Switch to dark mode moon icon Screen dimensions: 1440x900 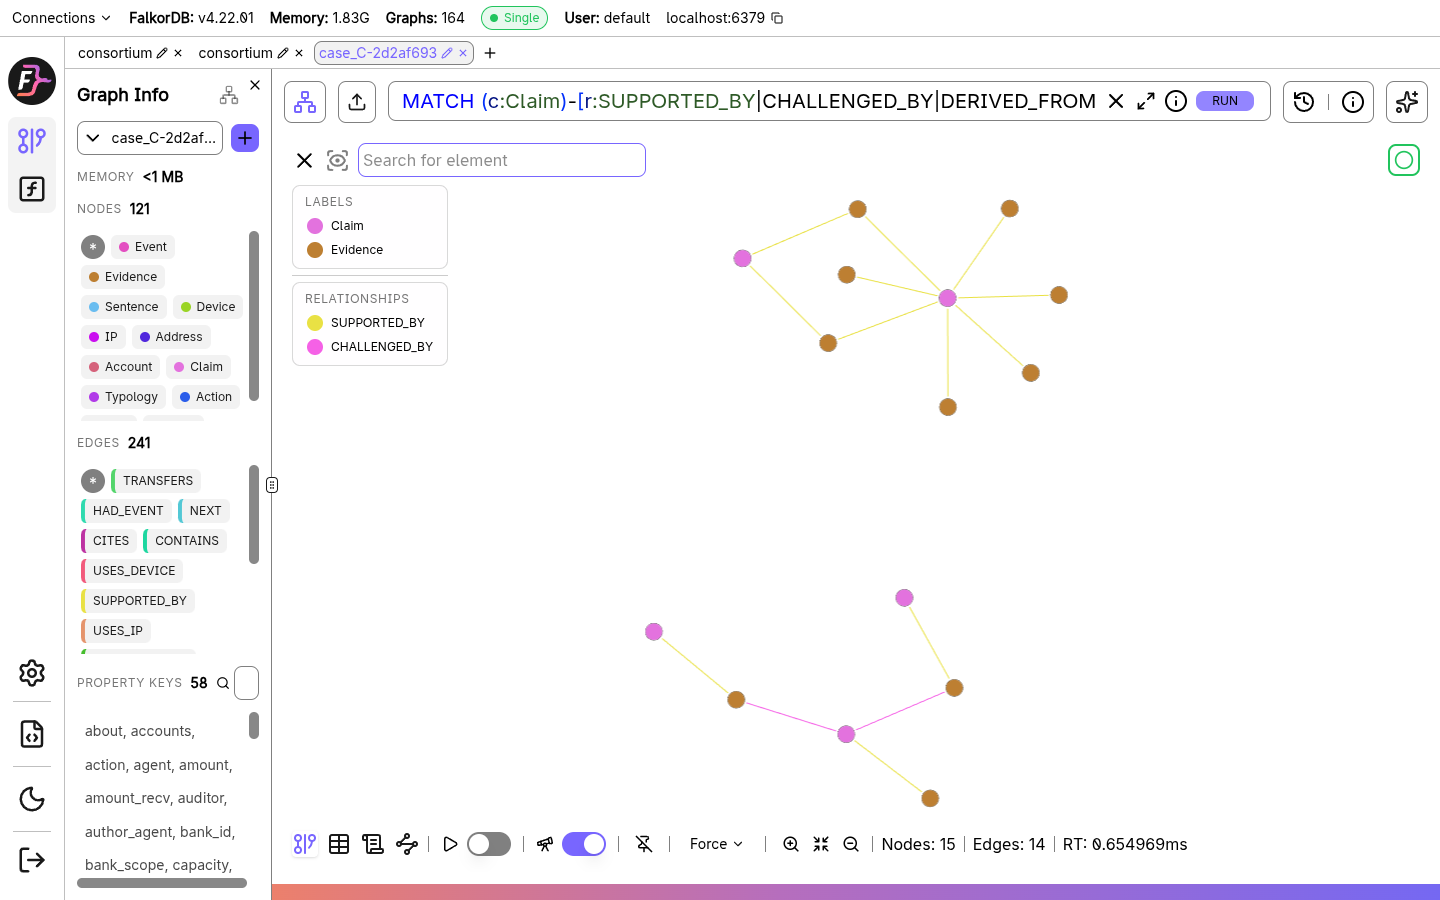(x=32, y=799)
